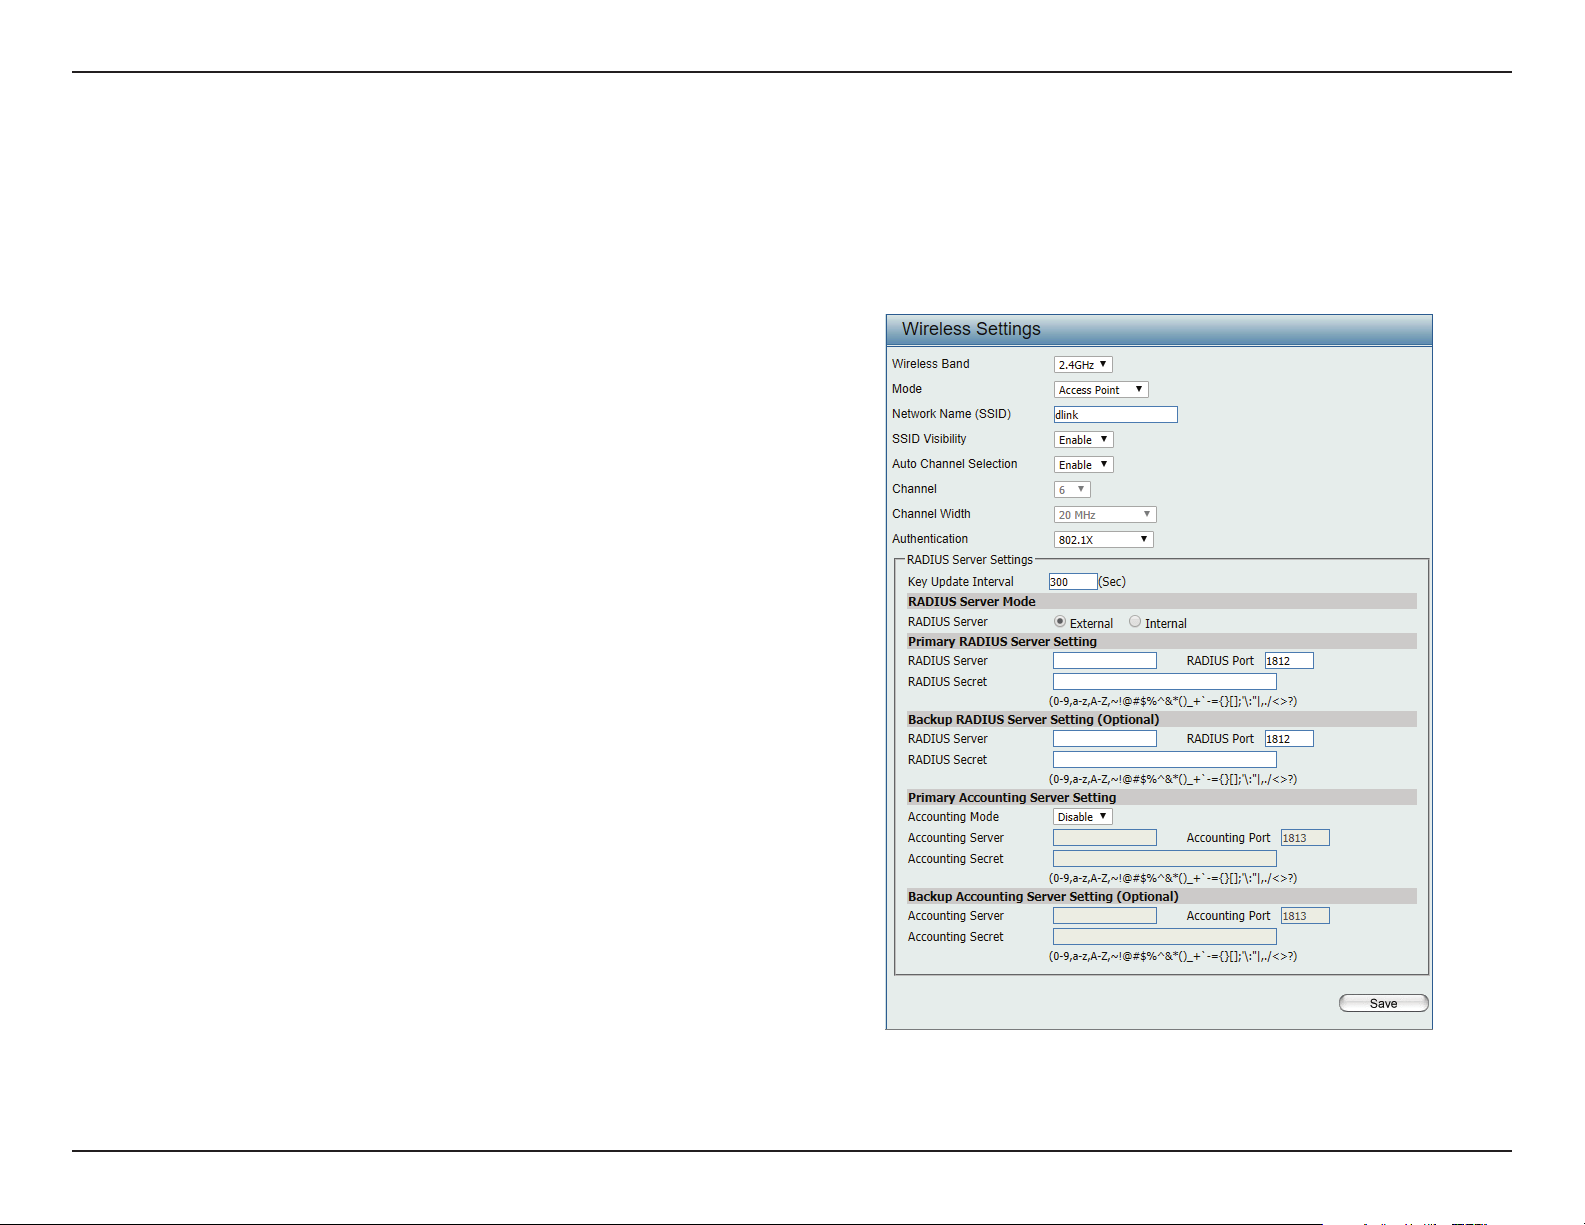1585x1225 pixels.
Task: Click the Backup RADIUS Port field
Action: [1289, 739]
